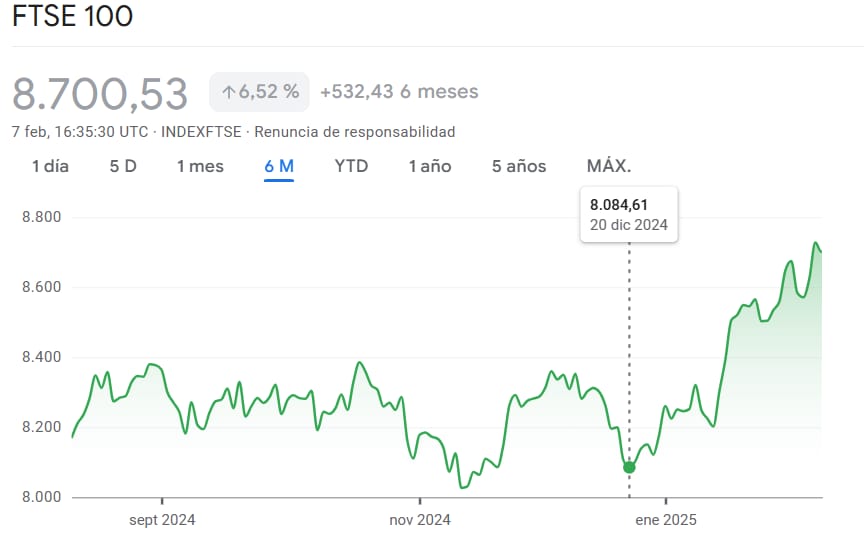
Task: Click the FTSE 100 title
Action: pyautogui.click(x=72, y=16)
